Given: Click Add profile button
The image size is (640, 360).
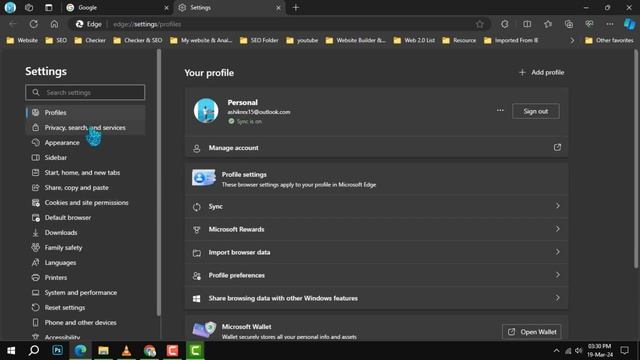Looking at the screenshot, I should (x=541, y=72).
